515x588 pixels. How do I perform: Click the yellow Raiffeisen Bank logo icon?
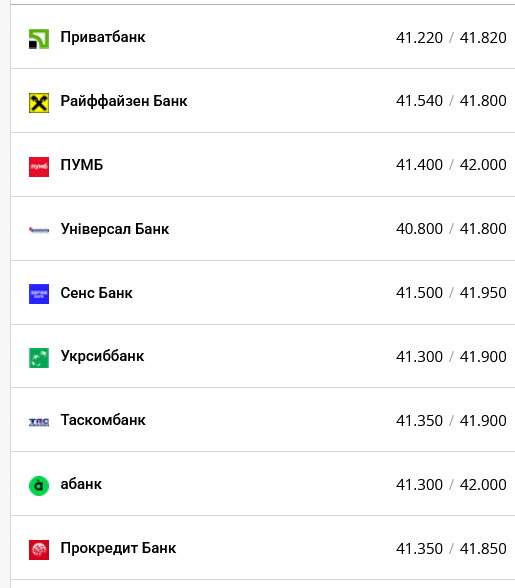39,103
